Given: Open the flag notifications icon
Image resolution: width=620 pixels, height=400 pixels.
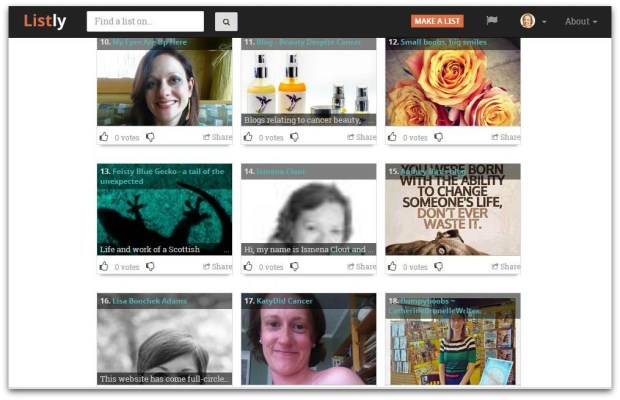Looking at the screenshot, I should click(x=491, y=20).
